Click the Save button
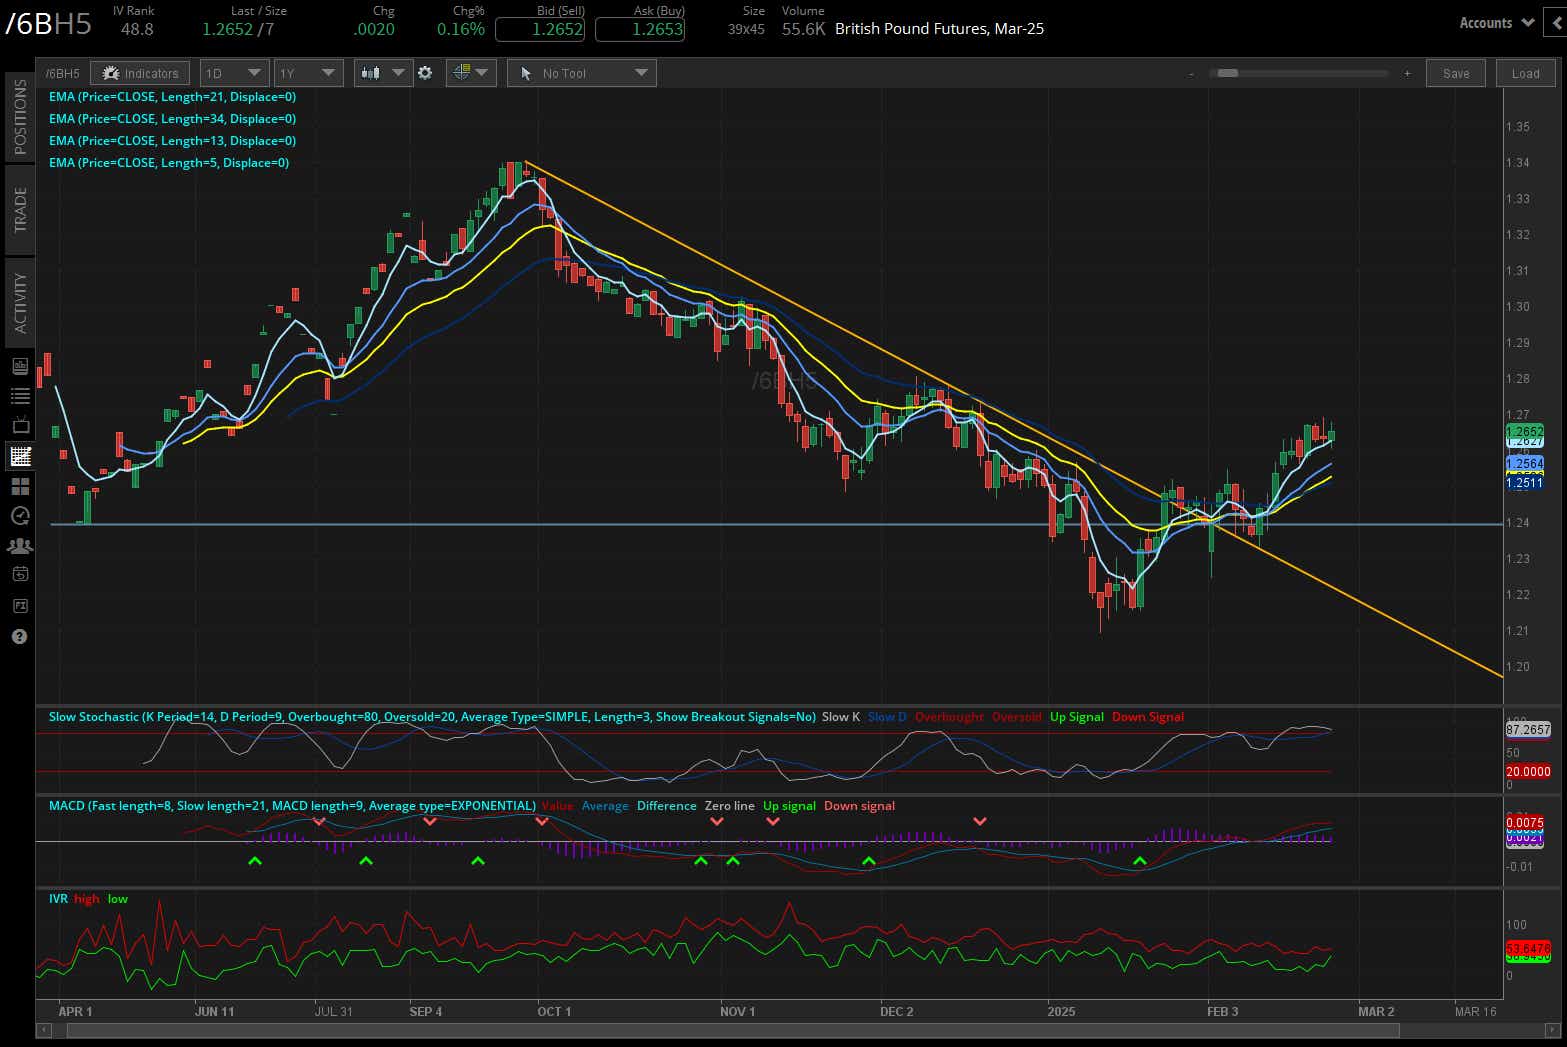 click(1455, 72)
